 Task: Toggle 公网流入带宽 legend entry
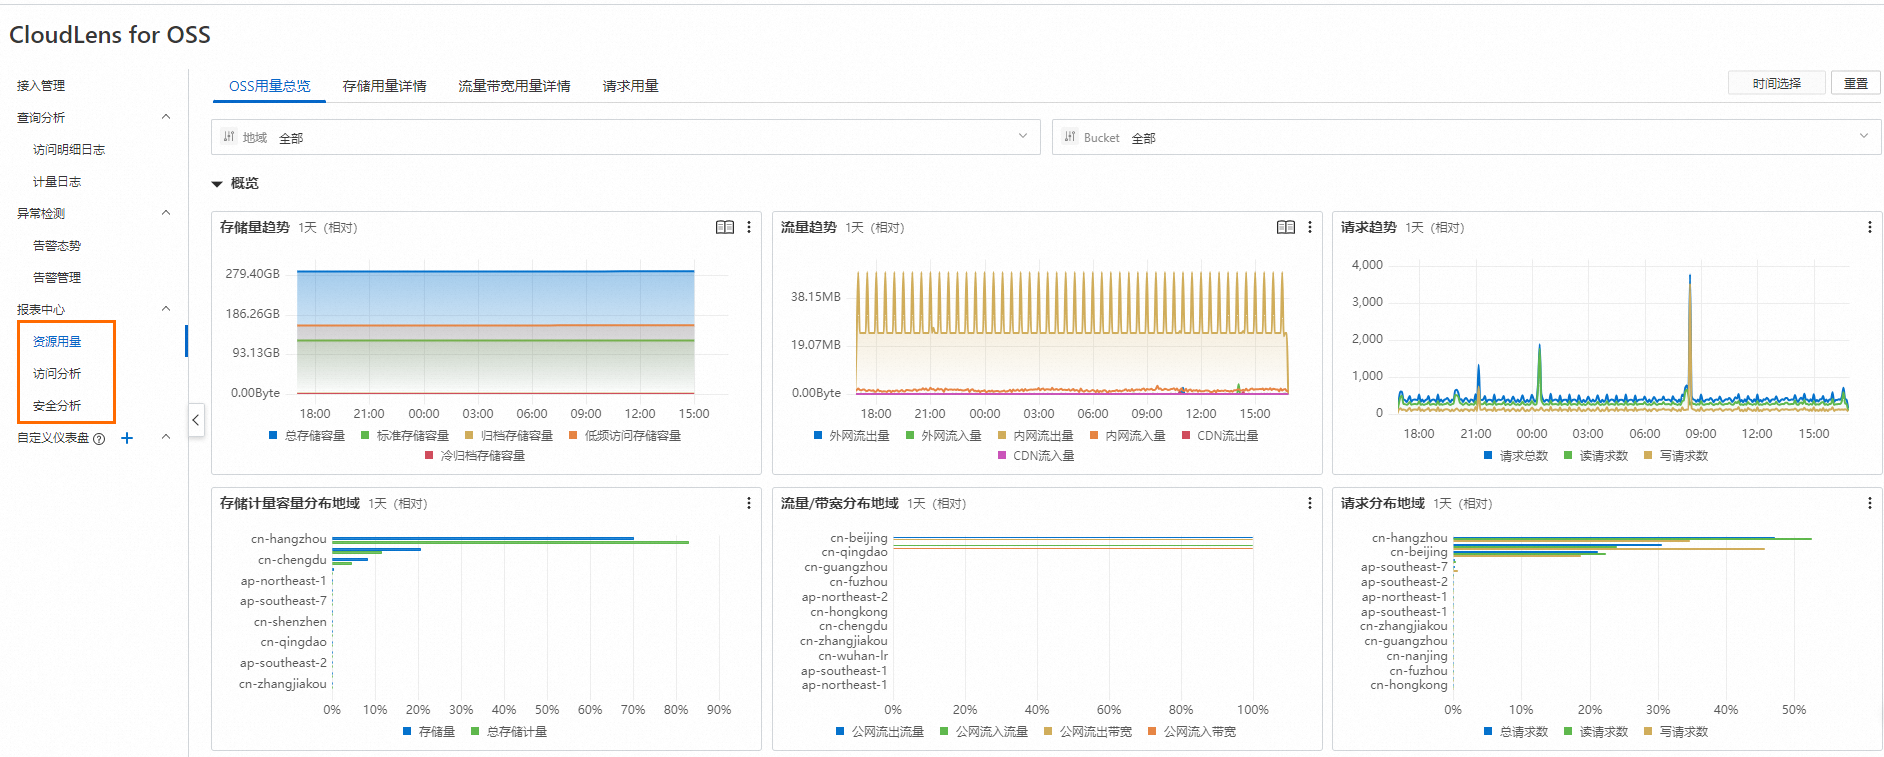click(1192, 732)
